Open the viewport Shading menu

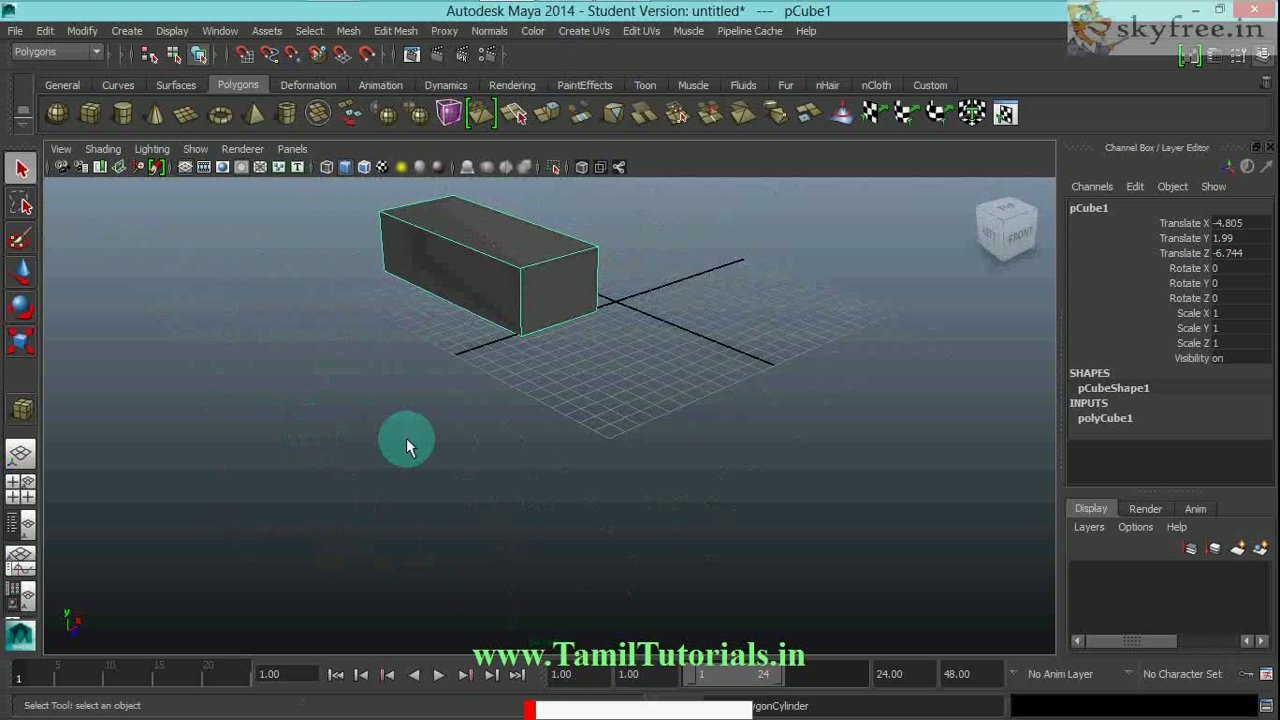103,149
